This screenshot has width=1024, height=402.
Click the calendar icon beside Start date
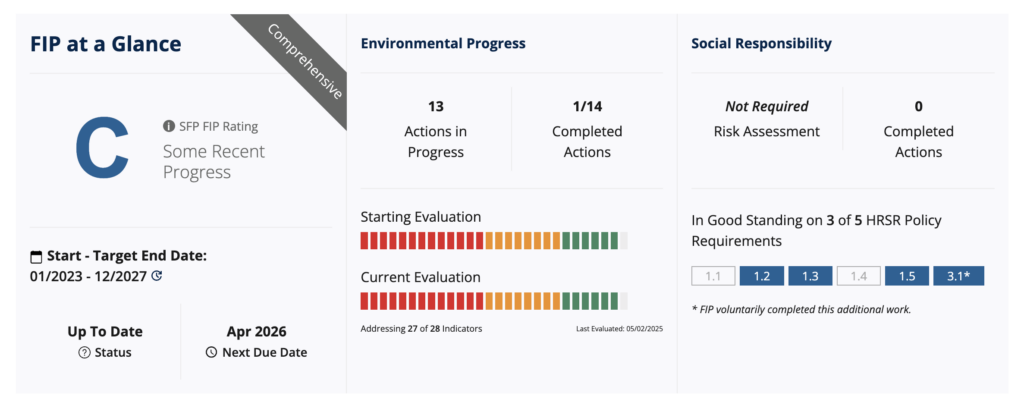[38, 256]
